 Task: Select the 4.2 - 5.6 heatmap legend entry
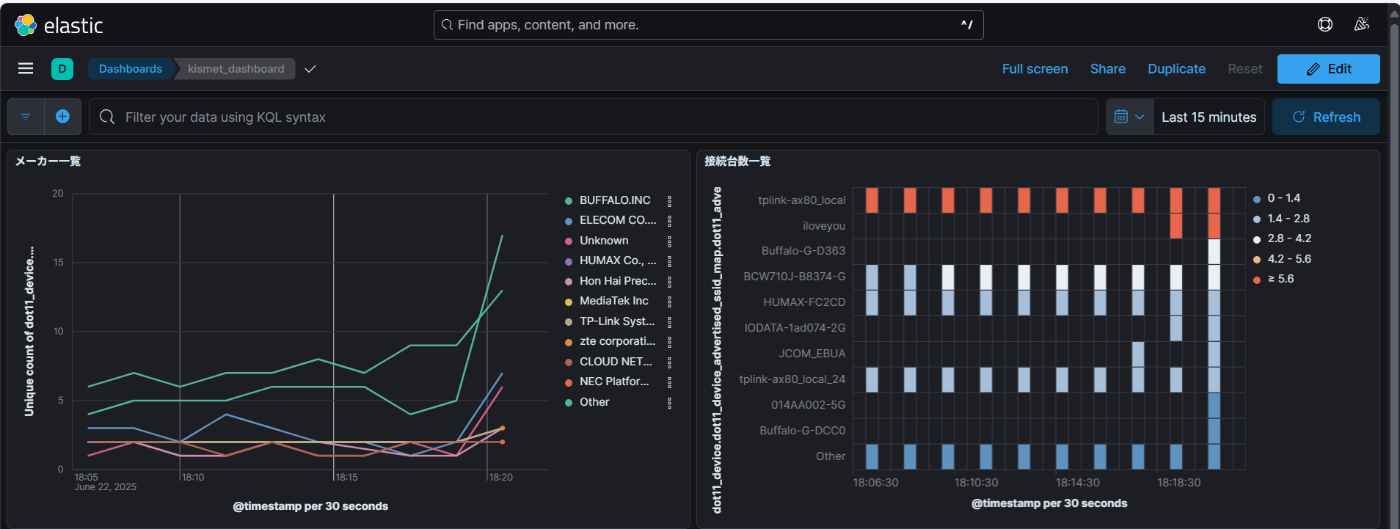point(1288,258)
